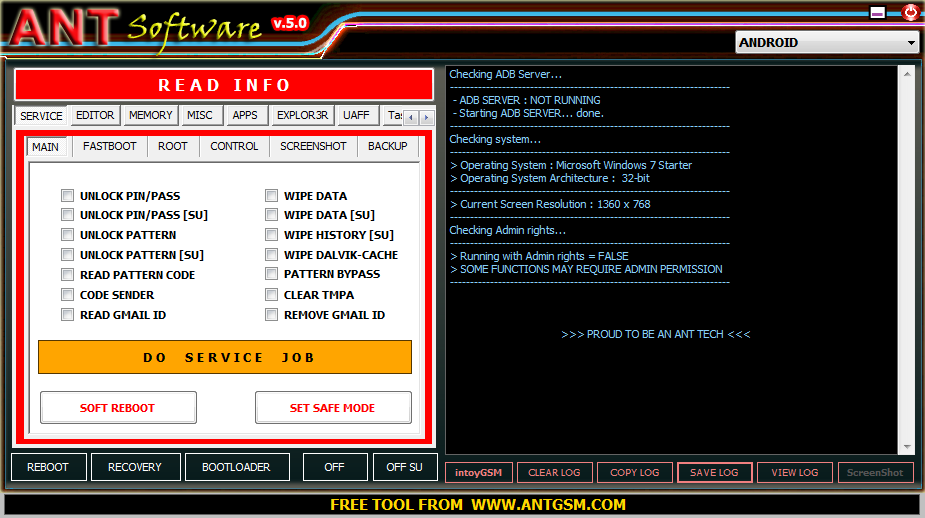Click the intoyGSM button
925x518 pixels.
(x=478, y=473)
